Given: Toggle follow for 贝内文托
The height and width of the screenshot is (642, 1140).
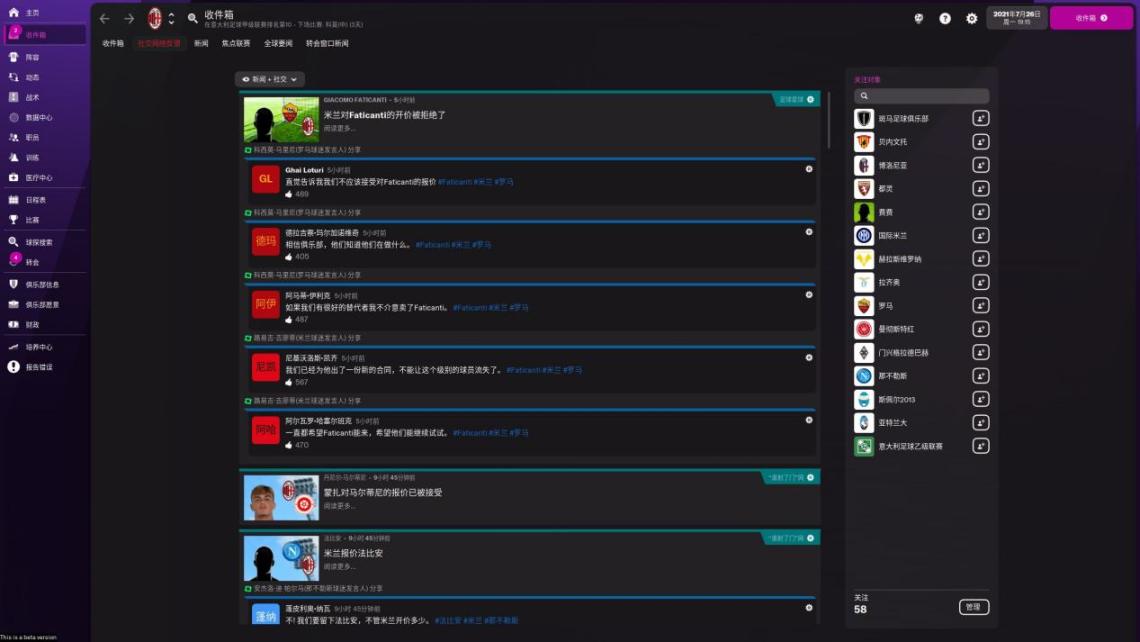Looking at the screenshot, I should pos(980,142).
